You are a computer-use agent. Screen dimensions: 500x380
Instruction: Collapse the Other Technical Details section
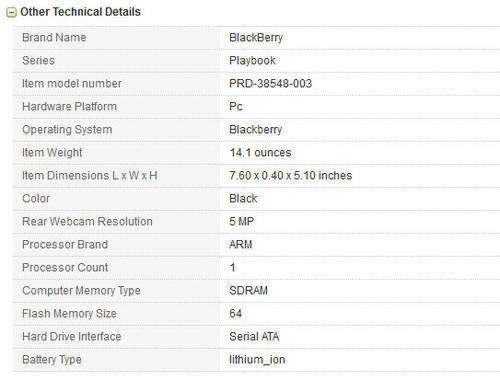[x=11, y=13]
